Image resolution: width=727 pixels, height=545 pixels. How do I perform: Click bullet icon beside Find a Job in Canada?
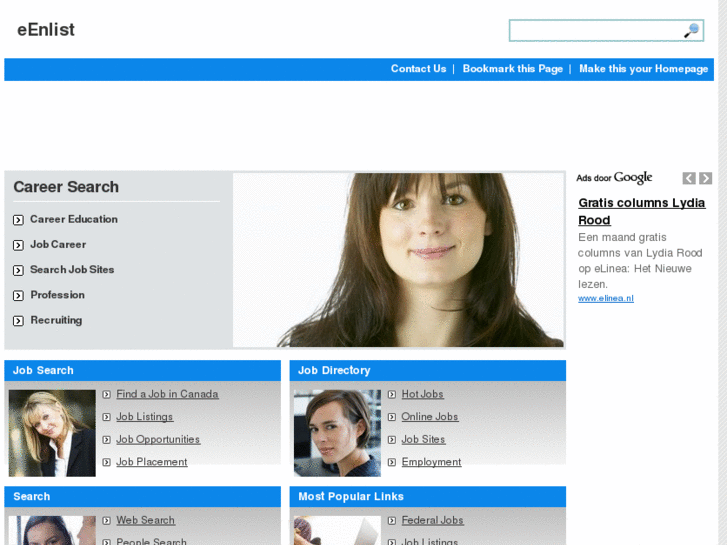107,394
